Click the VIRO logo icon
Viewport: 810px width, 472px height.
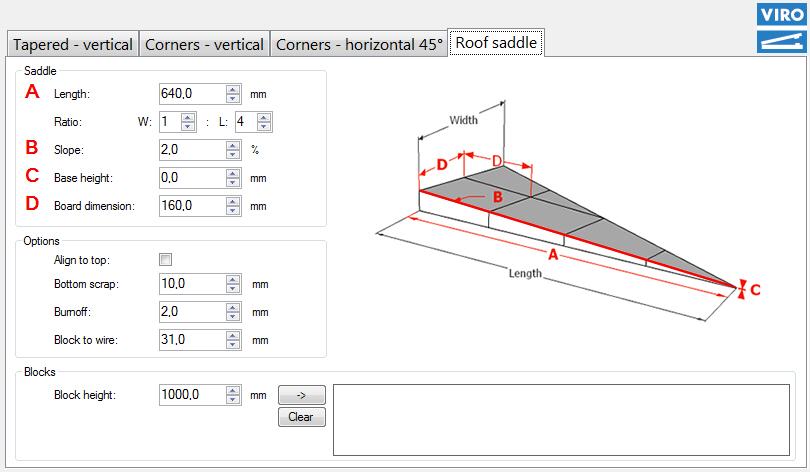(x=782, y=14)
